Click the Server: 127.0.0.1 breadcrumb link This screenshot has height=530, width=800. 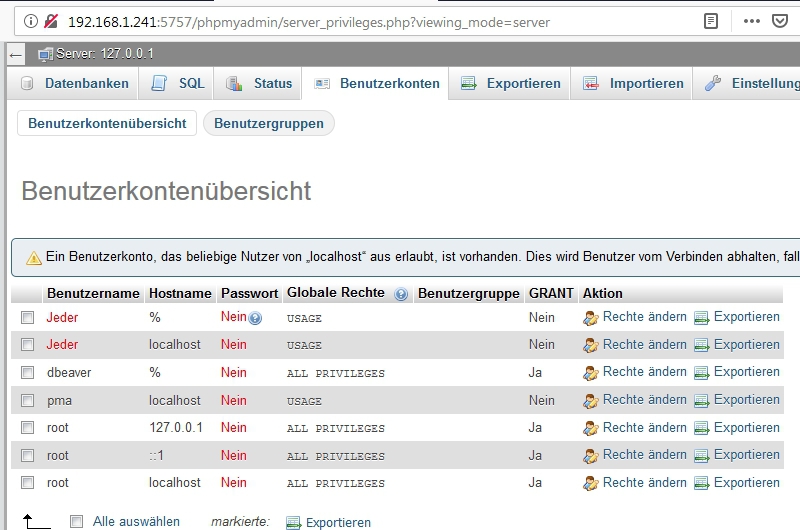(105, 54)
